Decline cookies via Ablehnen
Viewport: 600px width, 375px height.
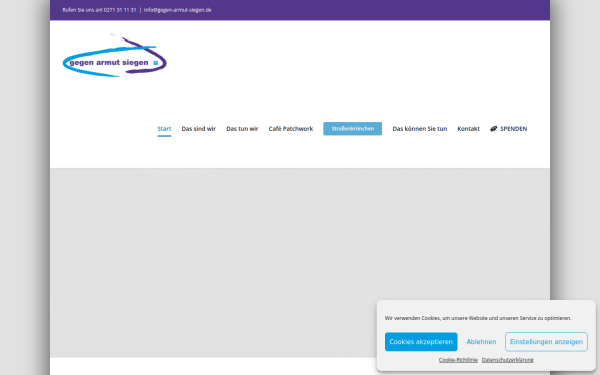[481, 342]
